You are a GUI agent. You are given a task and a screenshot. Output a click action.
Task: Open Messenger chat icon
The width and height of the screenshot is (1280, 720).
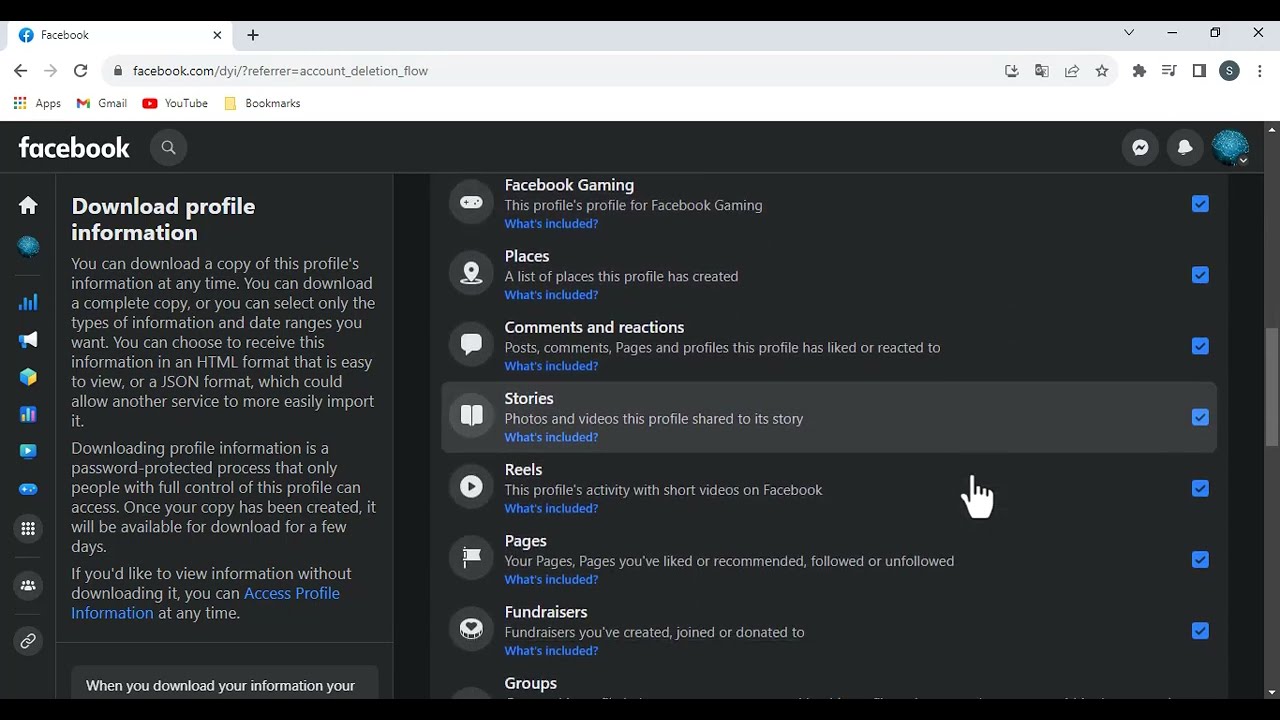pyautogui.click(x=1140, y=148)
